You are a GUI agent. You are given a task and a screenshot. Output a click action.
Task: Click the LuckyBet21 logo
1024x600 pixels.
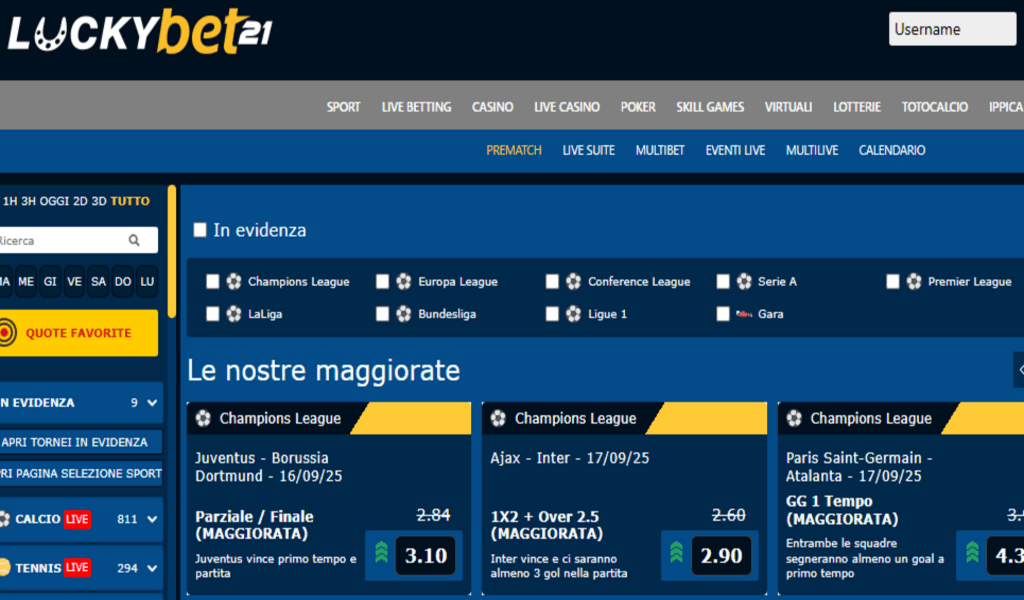tap(140, 32)
